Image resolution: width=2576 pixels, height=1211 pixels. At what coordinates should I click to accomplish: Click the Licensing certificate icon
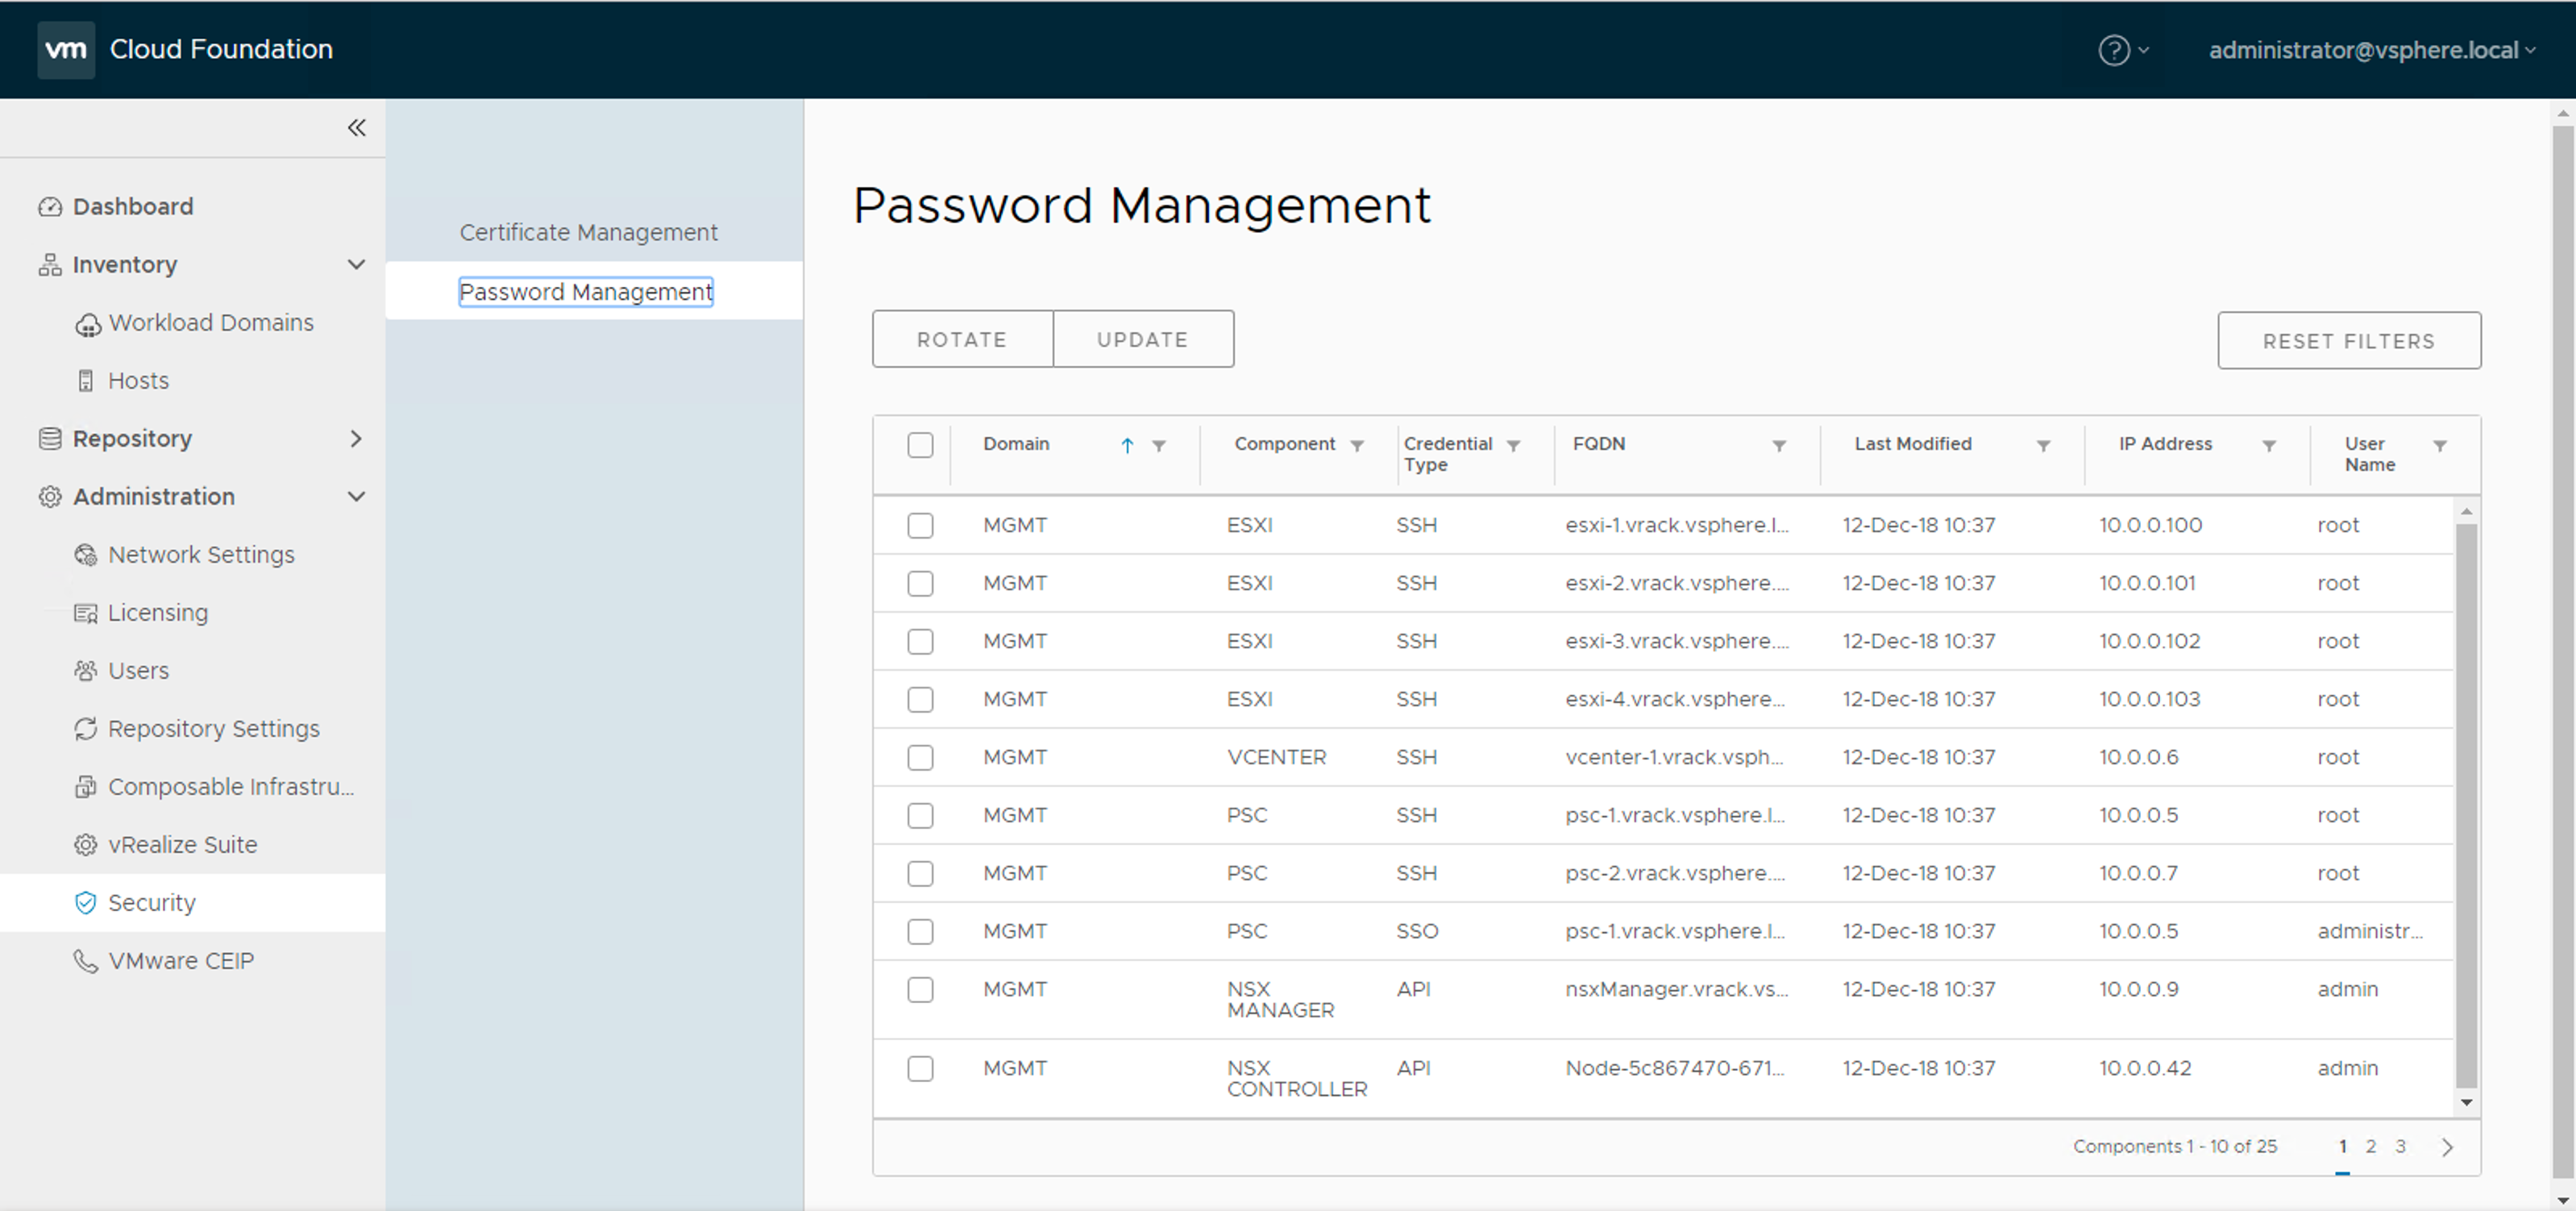click(x=86, y=613)
